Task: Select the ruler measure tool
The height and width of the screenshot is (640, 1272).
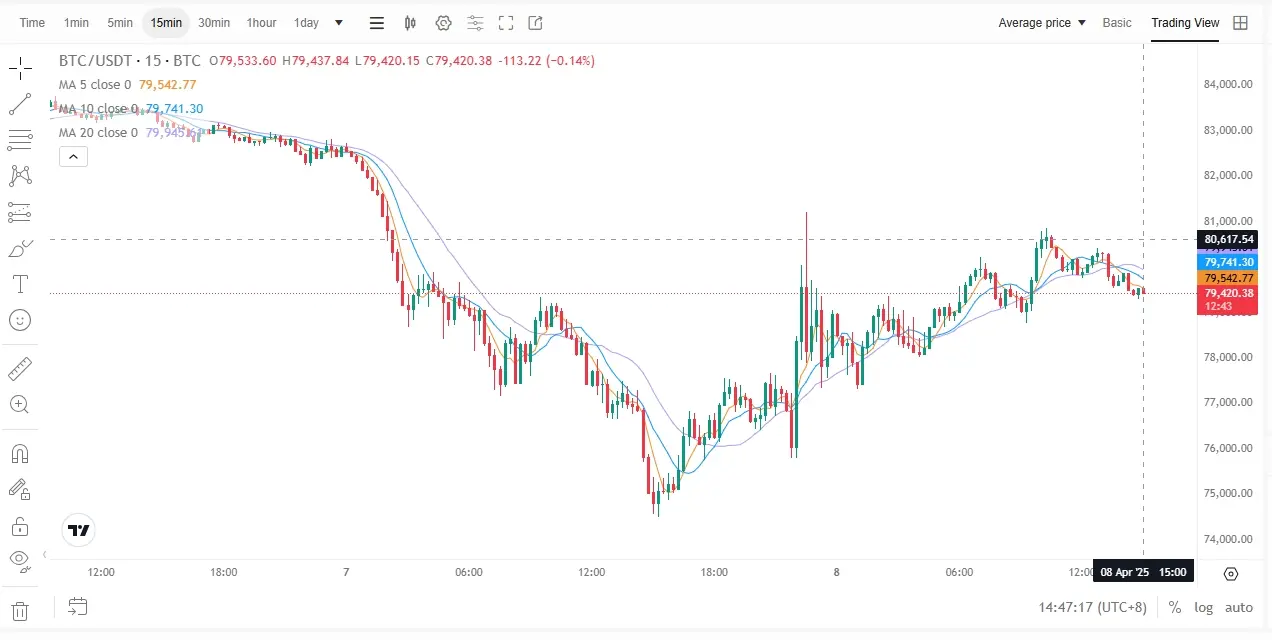Action: (19, 369)
